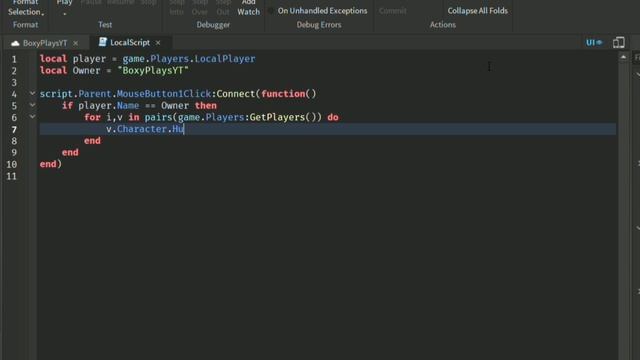Click the Stop button
The width and height of the screenshot is (640, 360).
click(149, 2)
